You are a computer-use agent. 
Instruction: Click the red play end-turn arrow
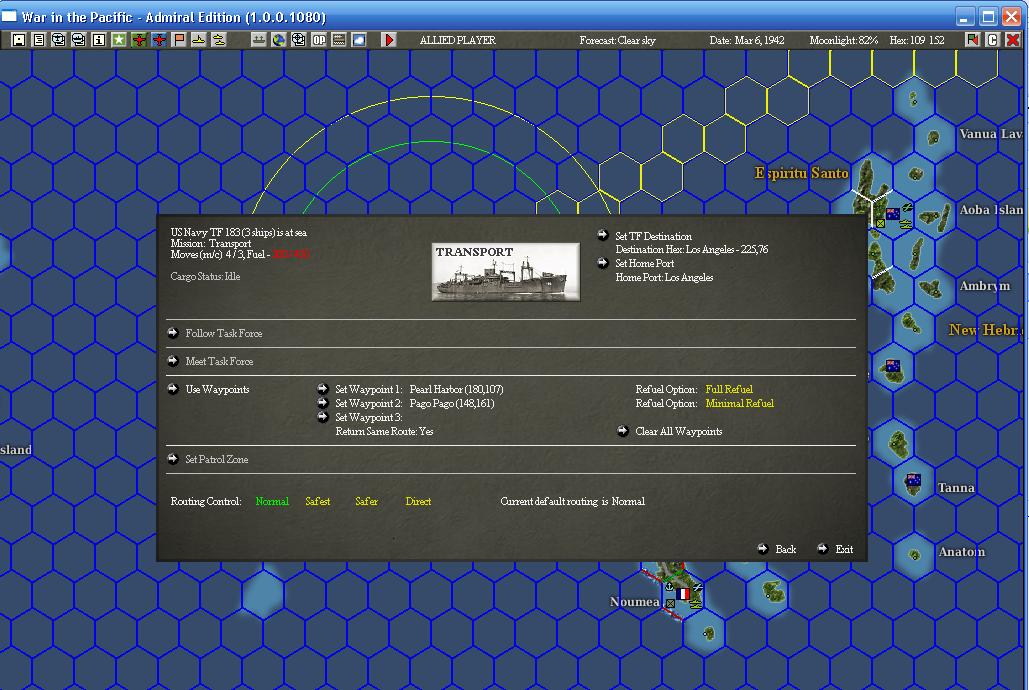tap(388, 40)
